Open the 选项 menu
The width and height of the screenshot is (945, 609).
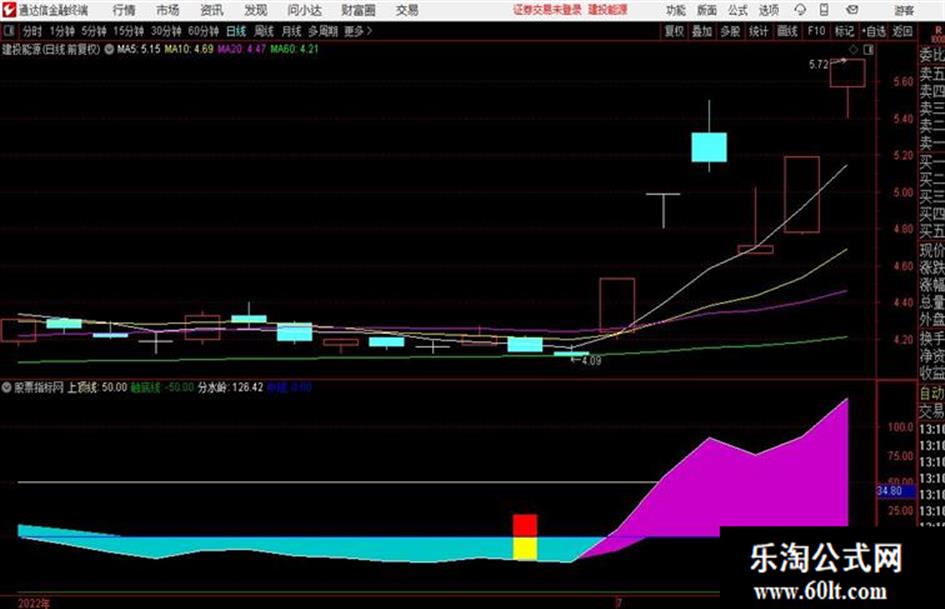click(x=768, y=10)
